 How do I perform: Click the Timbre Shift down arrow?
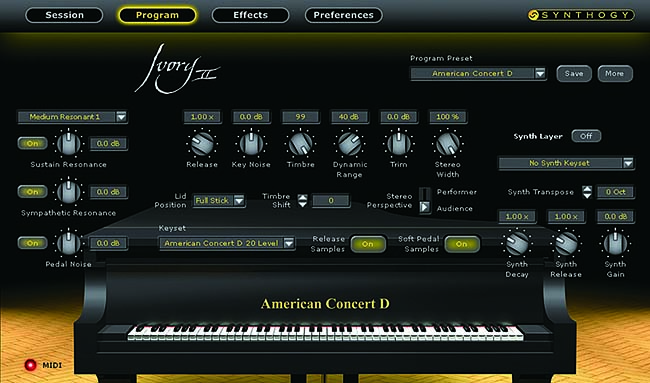pos(303,204)
